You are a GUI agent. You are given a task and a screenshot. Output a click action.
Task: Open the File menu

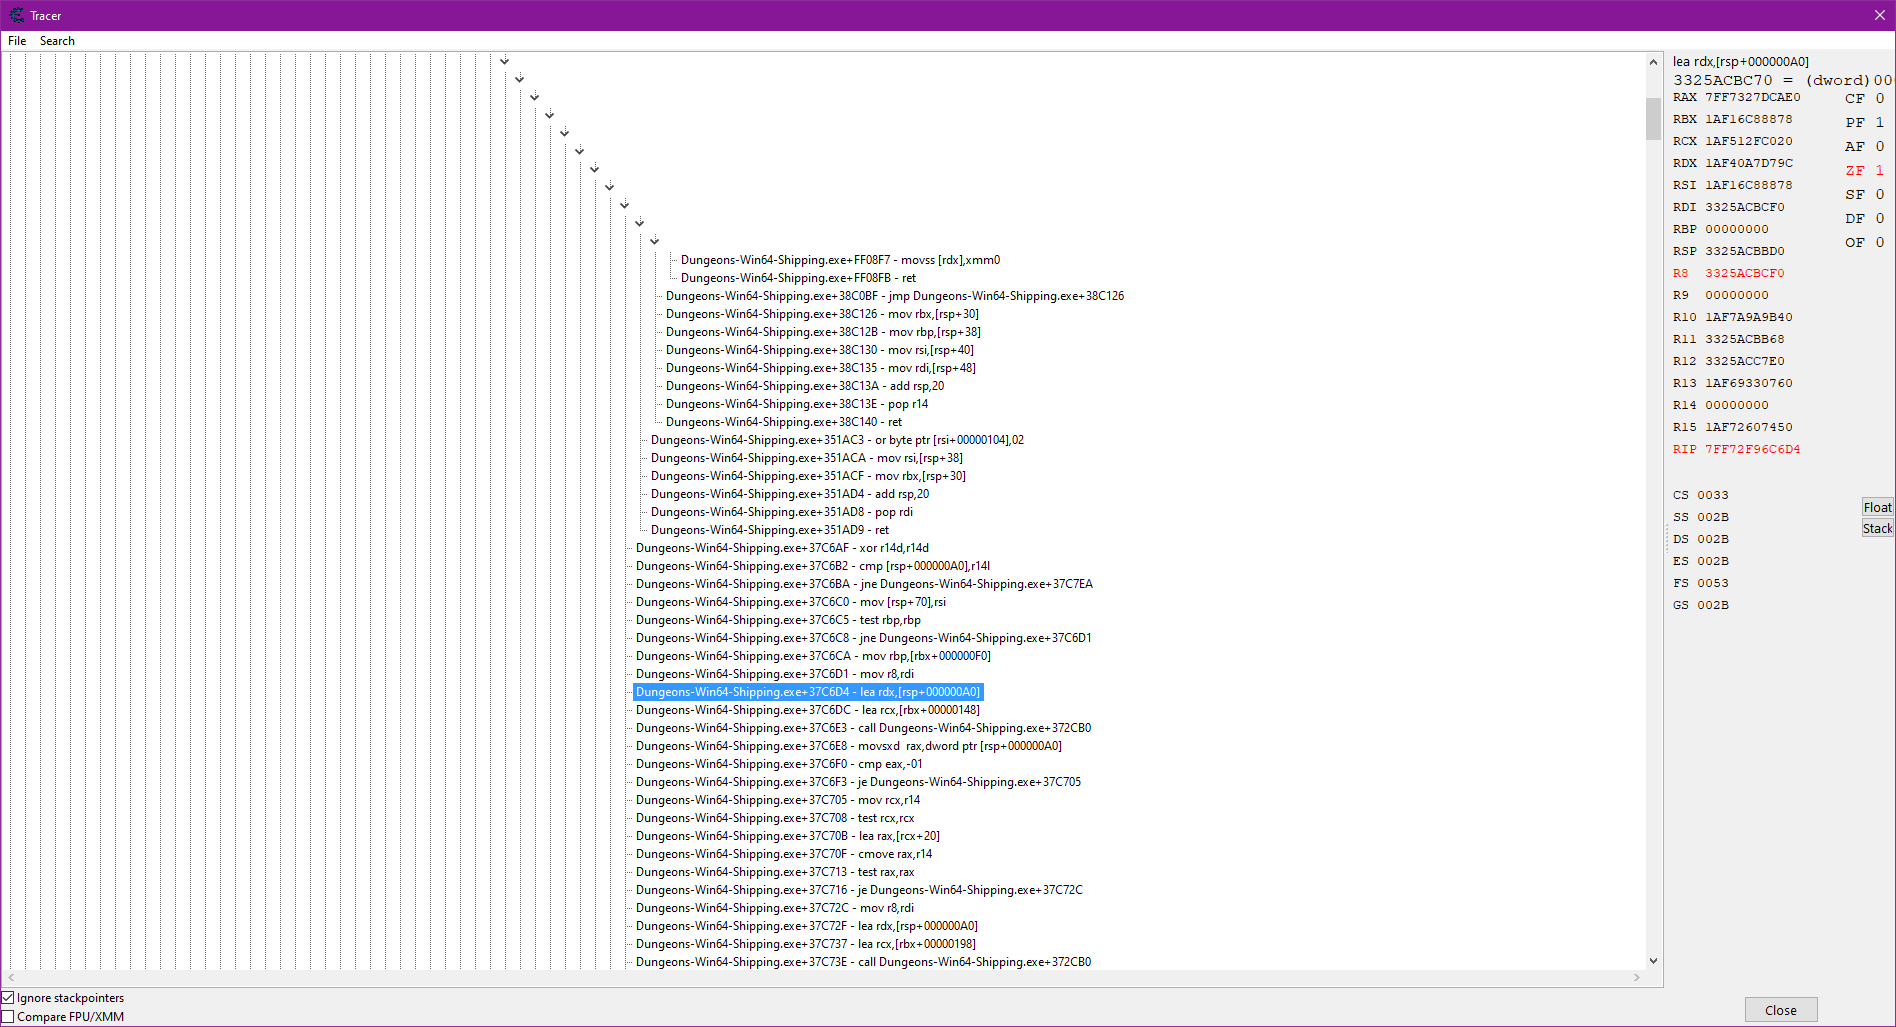[x=17, y=41]
